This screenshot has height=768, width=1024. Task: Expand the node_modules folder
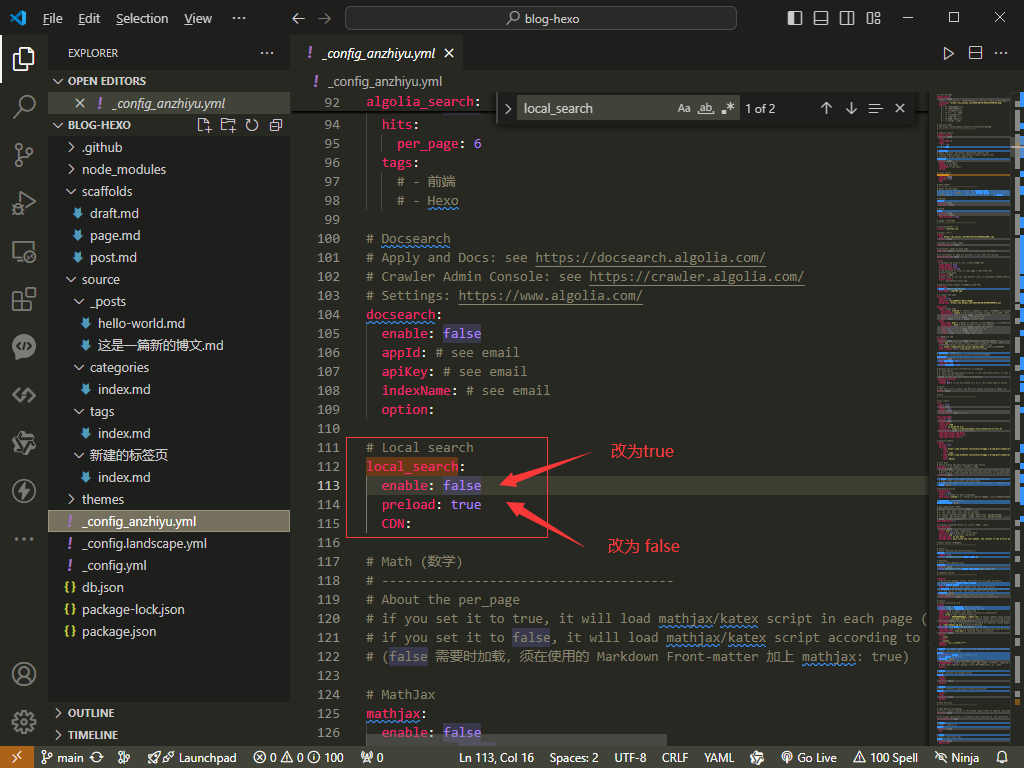coord(123,169)
